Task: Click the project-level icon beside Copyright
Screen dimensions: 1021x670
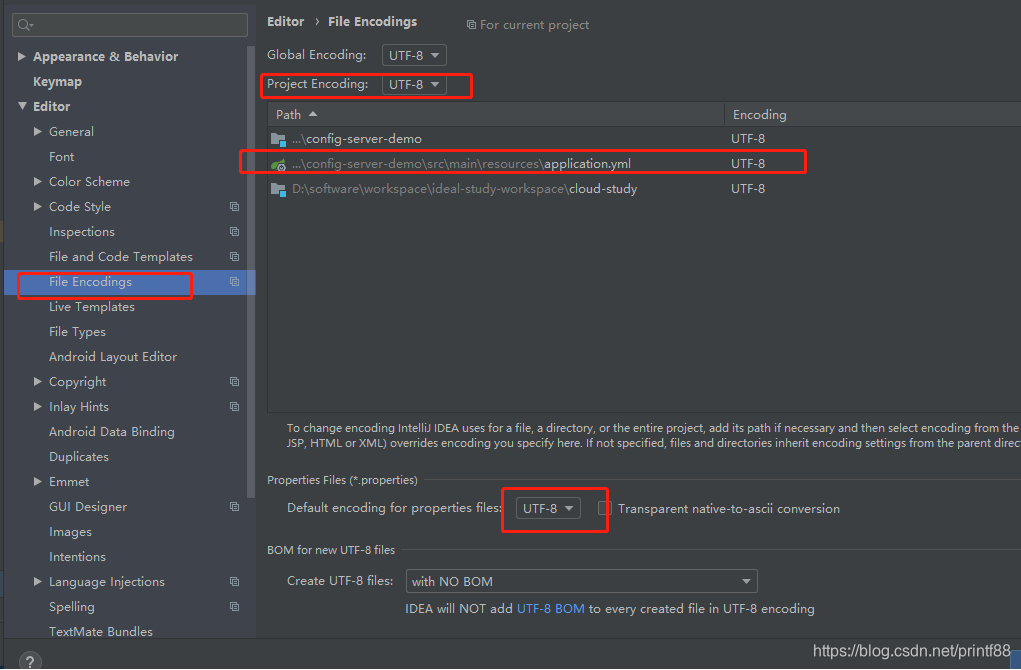Action: (x=234, y=382)
